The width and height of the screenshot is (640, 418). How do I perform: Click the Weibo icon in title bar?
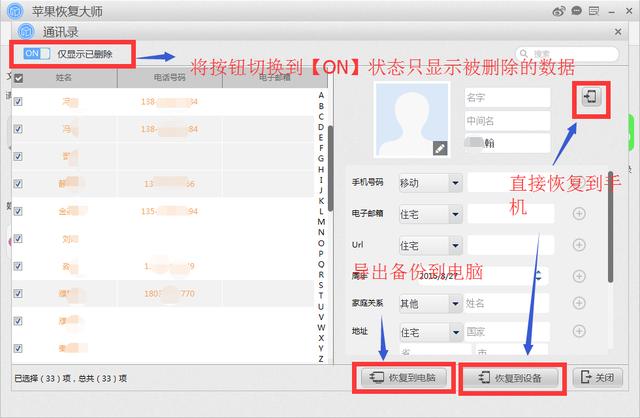558,11
